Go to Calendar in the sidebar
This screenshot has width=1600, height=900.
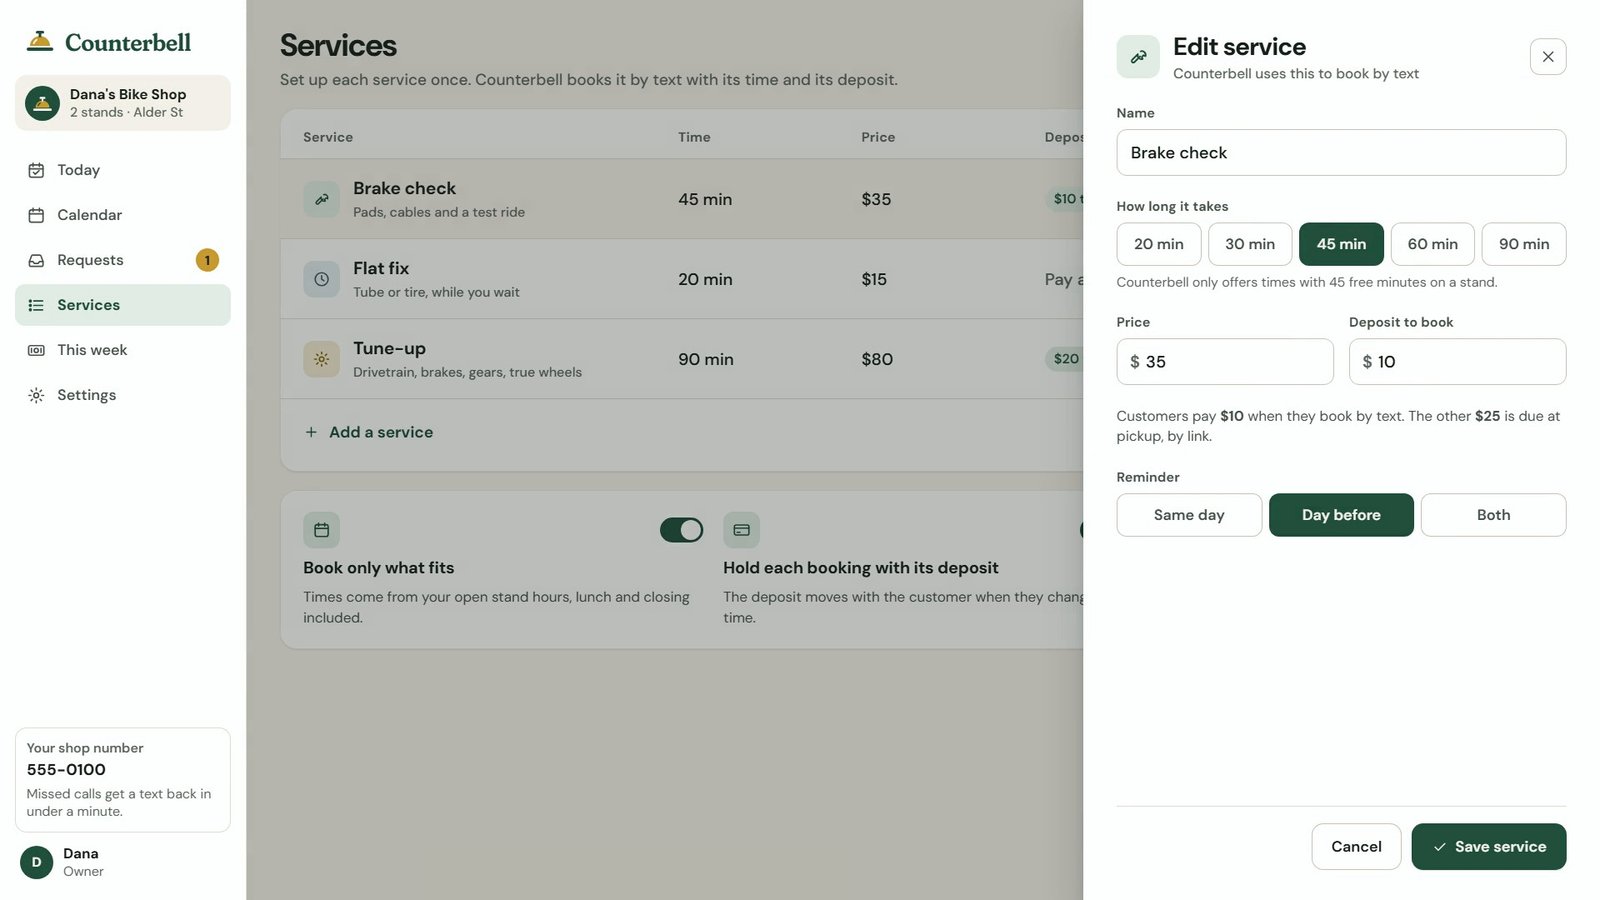[123, 215]
